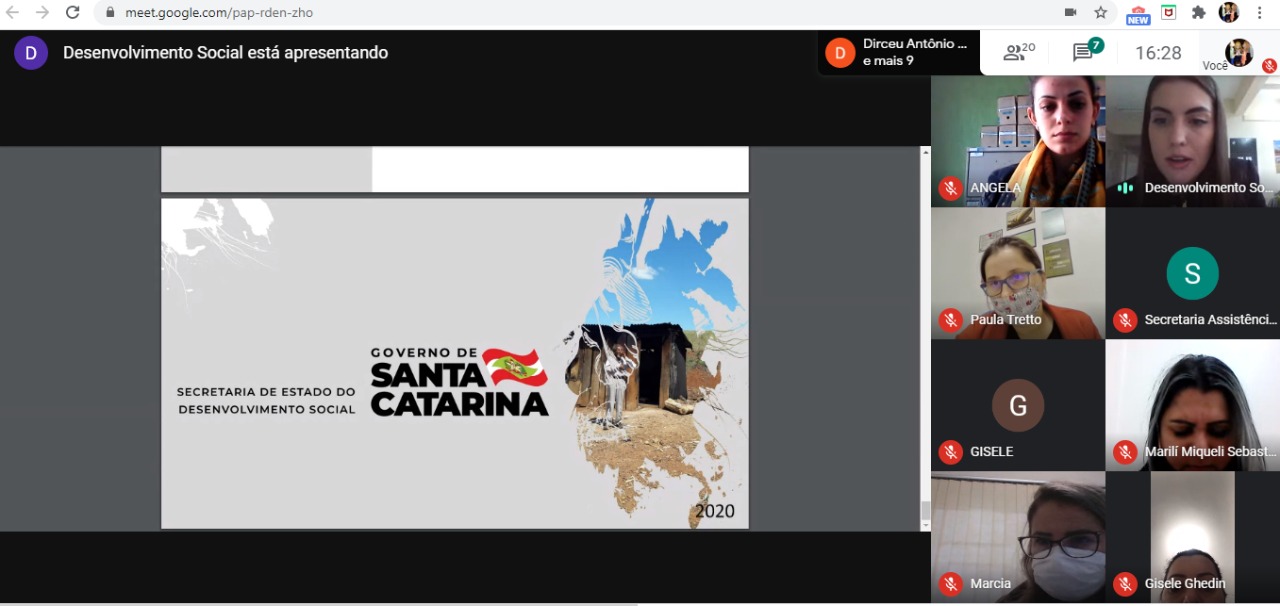Click the name label 'Marcia'
The width and height of the screenshot is (1280, 606).
[x=990, y=584]
